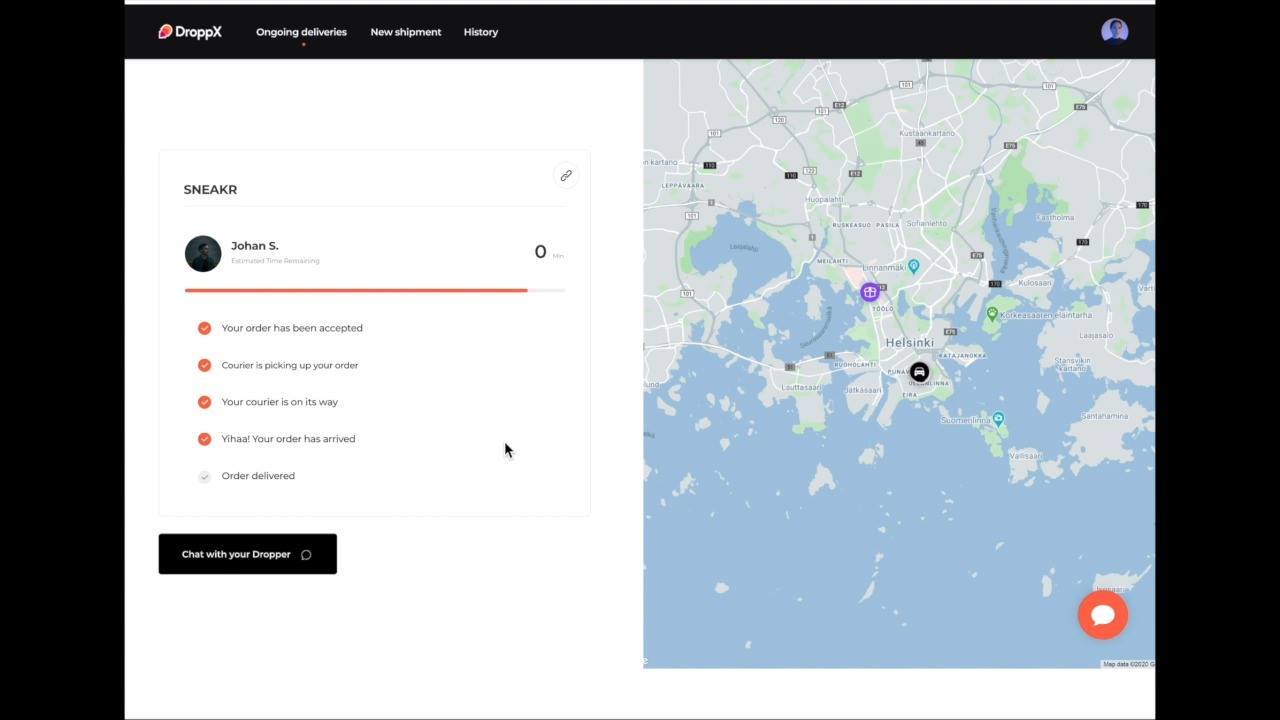Click the 'courier is on its way' checkmark
Image resolution: width=1280 pixels, height=720 pixels.
point(204,402)
